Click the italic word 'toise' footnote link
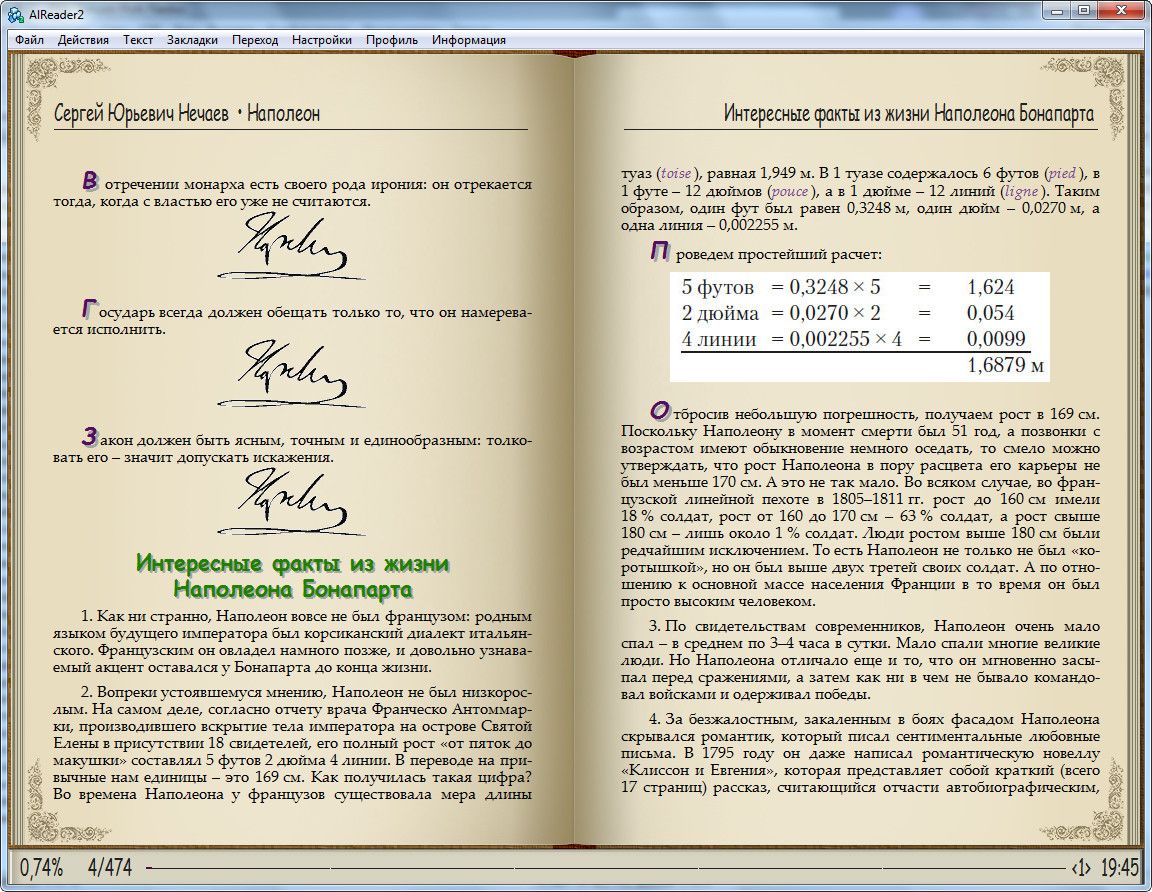Image resolution: width=1152 pixels, height=892 pixels. (677, 172)
